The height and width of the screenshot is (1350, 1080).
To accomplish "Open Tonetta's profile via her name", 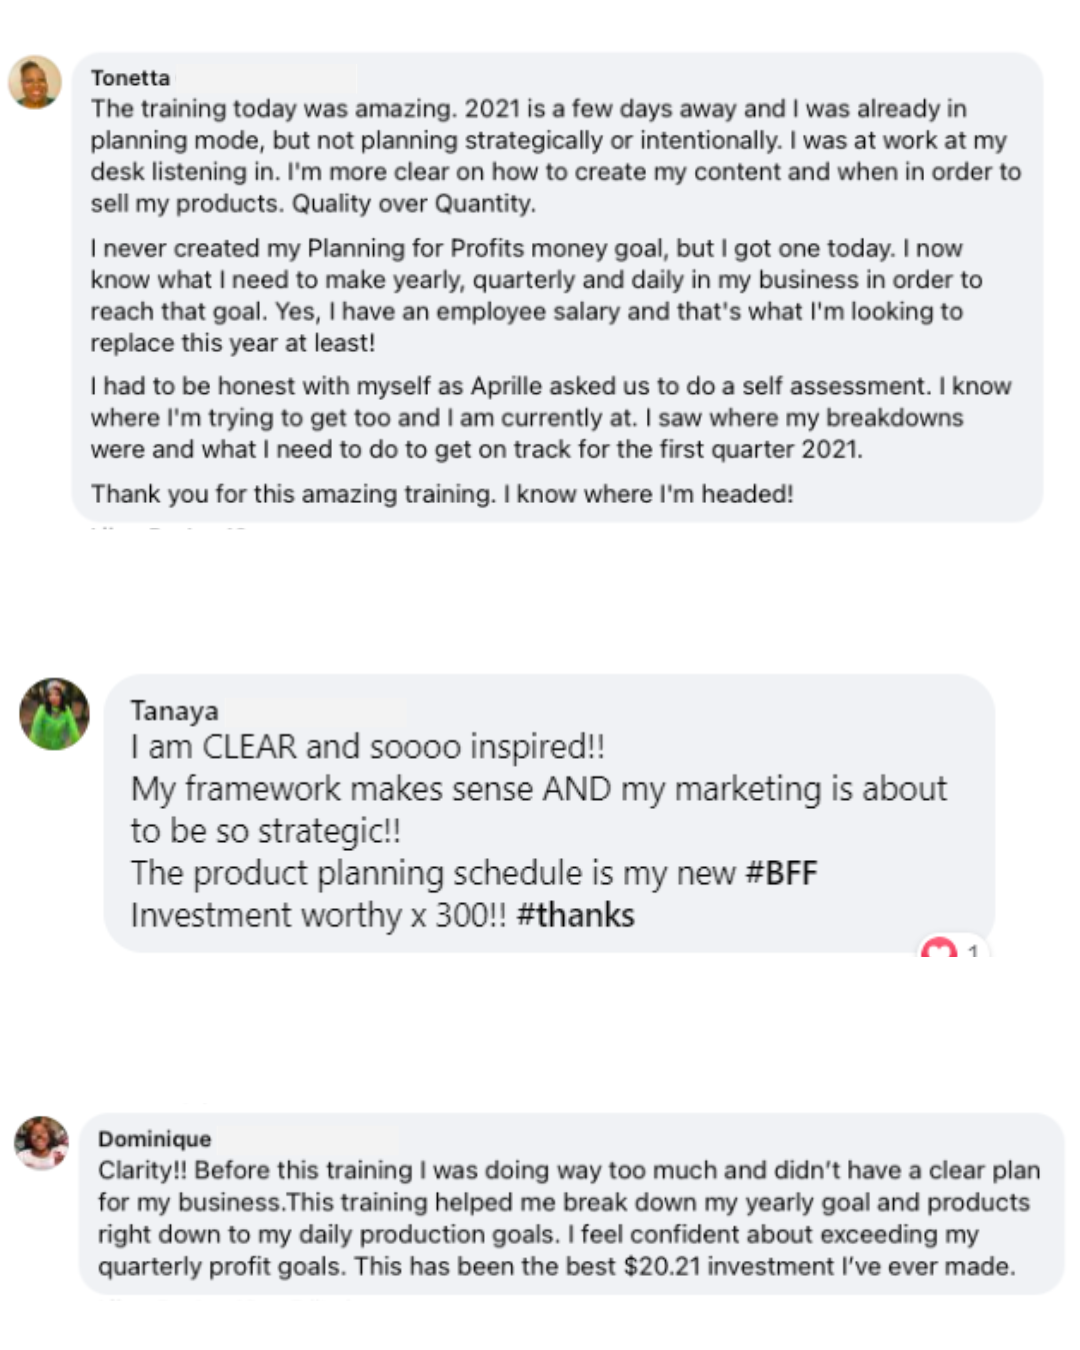I will [130, 78].
